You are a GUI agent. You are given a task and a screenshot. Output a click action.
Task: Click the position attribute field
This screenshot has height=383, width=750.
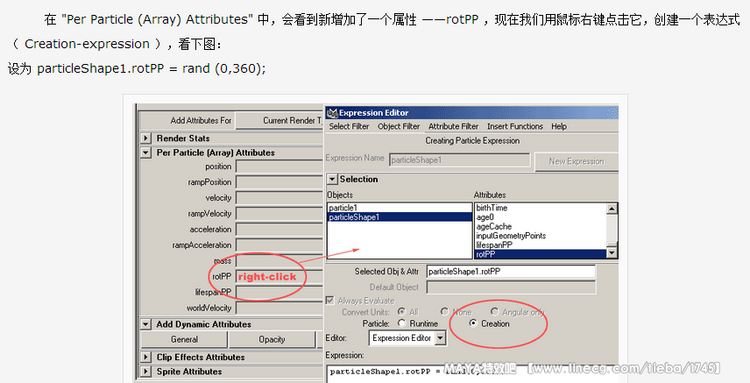click(279, 167)
